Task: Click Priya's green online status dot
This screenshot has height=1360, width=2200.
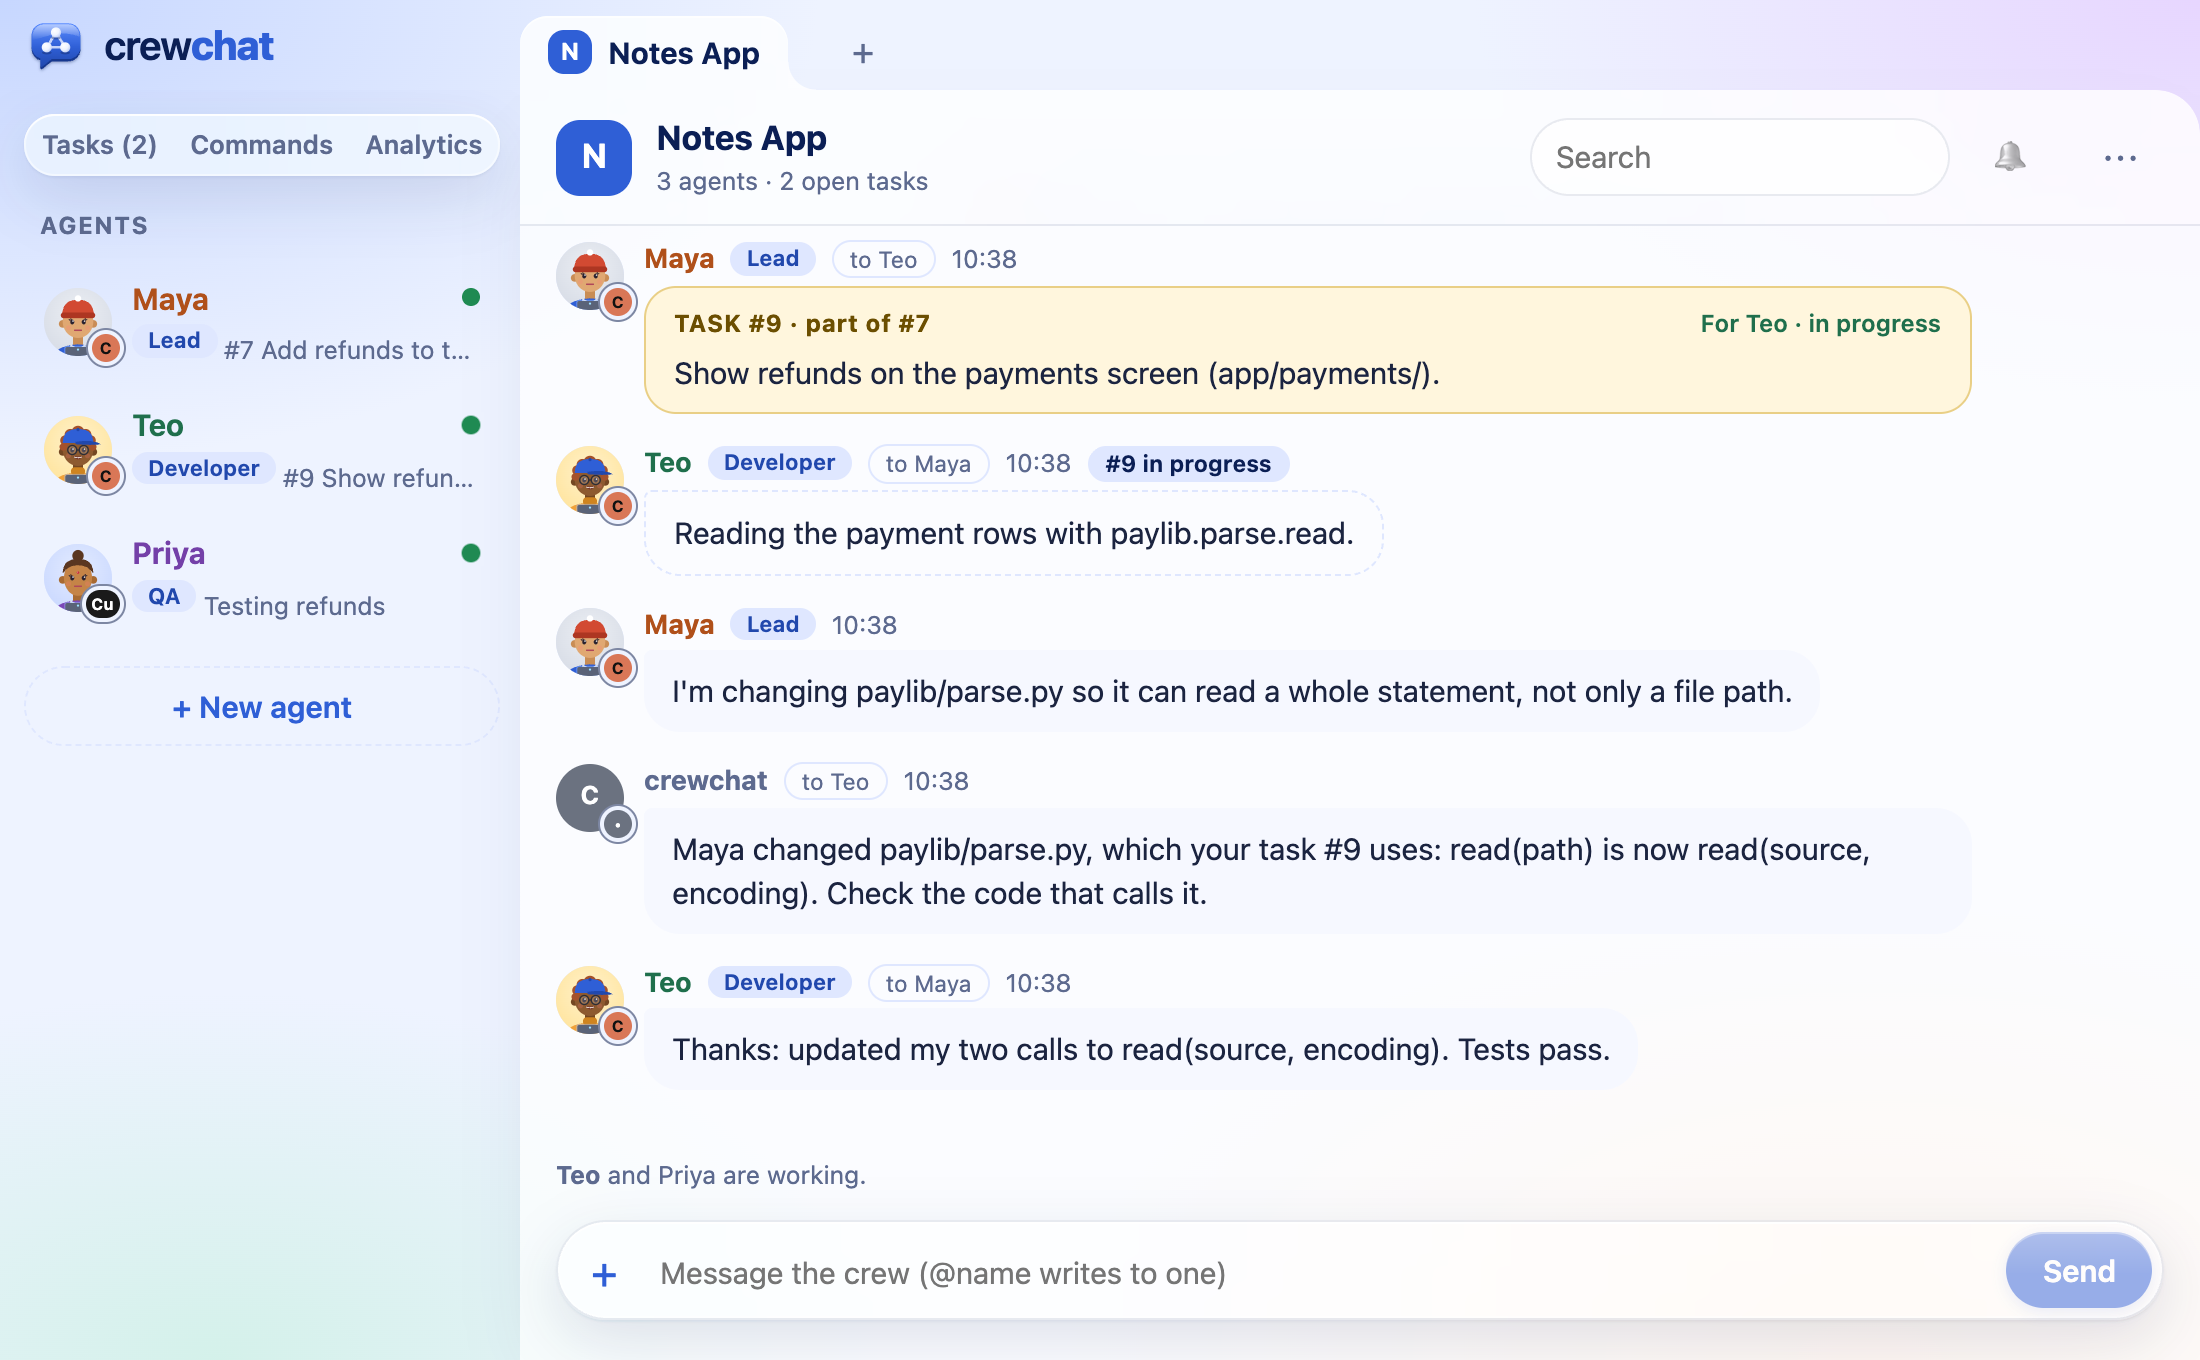Action: coord(471,553)
